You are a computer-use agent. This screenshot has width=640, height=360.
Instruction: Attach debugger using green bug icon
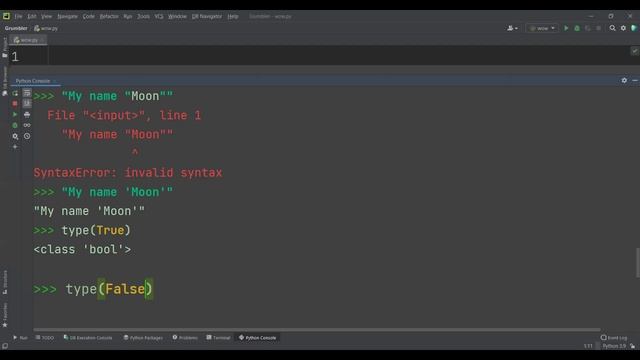click(15, 125)
